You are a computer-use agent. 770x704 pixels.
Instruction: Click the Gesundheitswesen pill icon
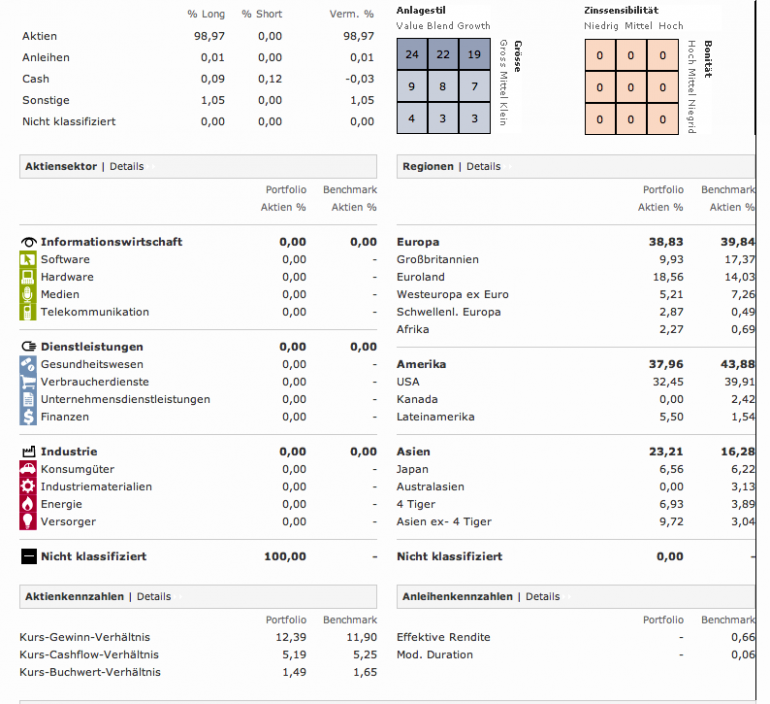(28, 364)
